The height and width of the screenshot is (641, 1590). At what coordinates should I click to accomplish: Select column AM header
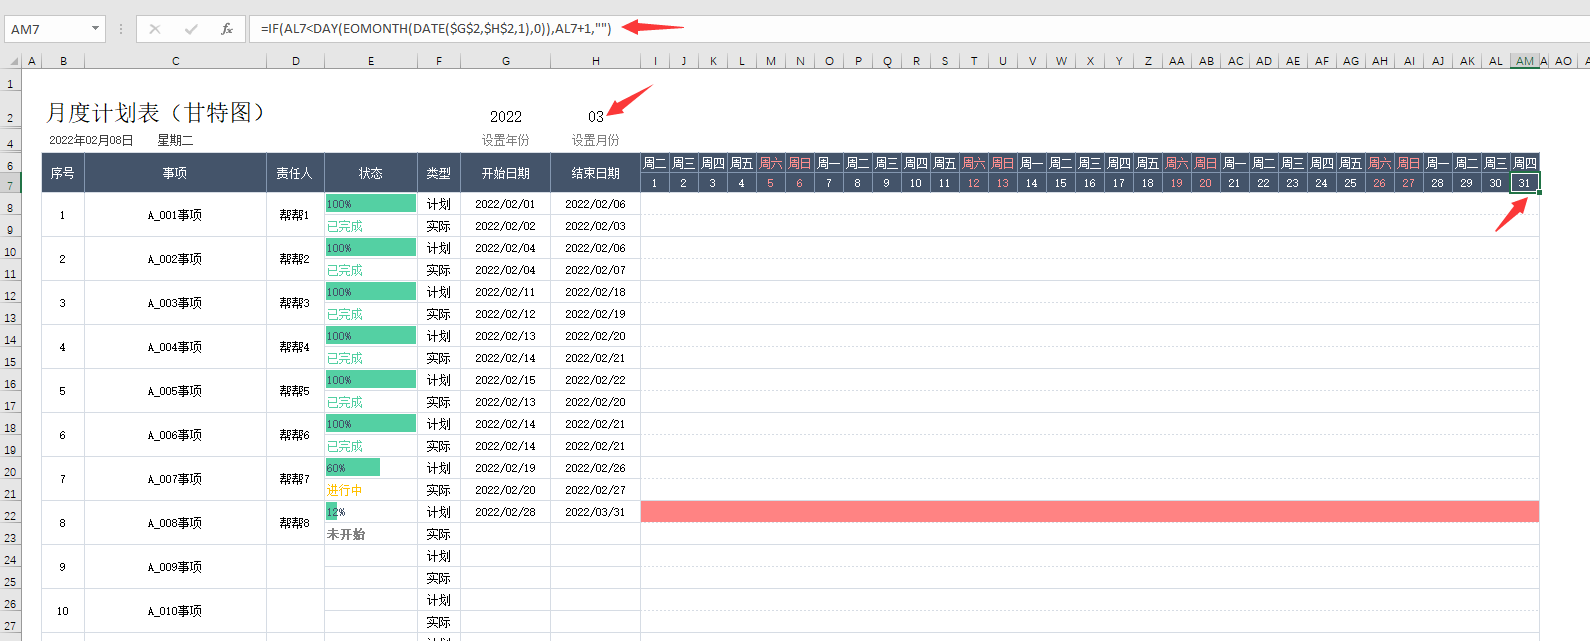click(x=1525, y=61)
